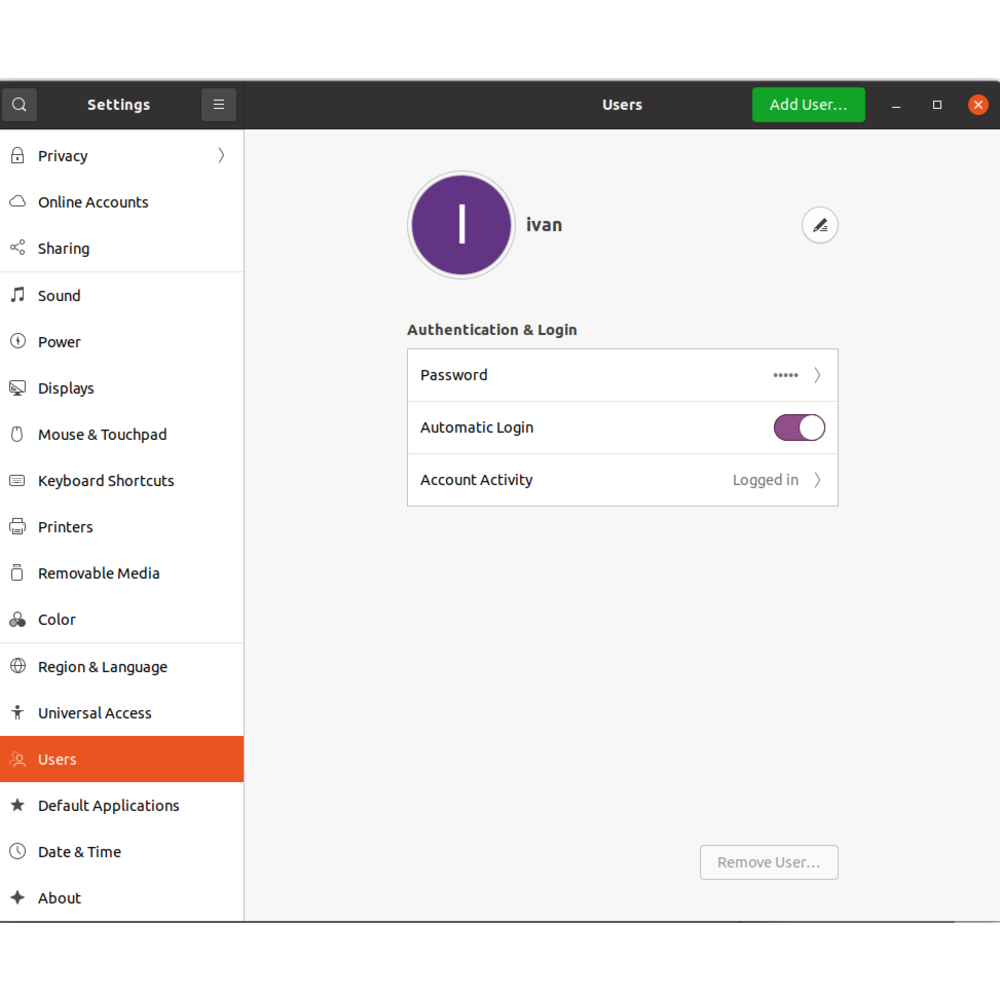This screenshot has width=1000, height=1000.
Task: Click the Universal Access person icon
Action: (17, 713)
